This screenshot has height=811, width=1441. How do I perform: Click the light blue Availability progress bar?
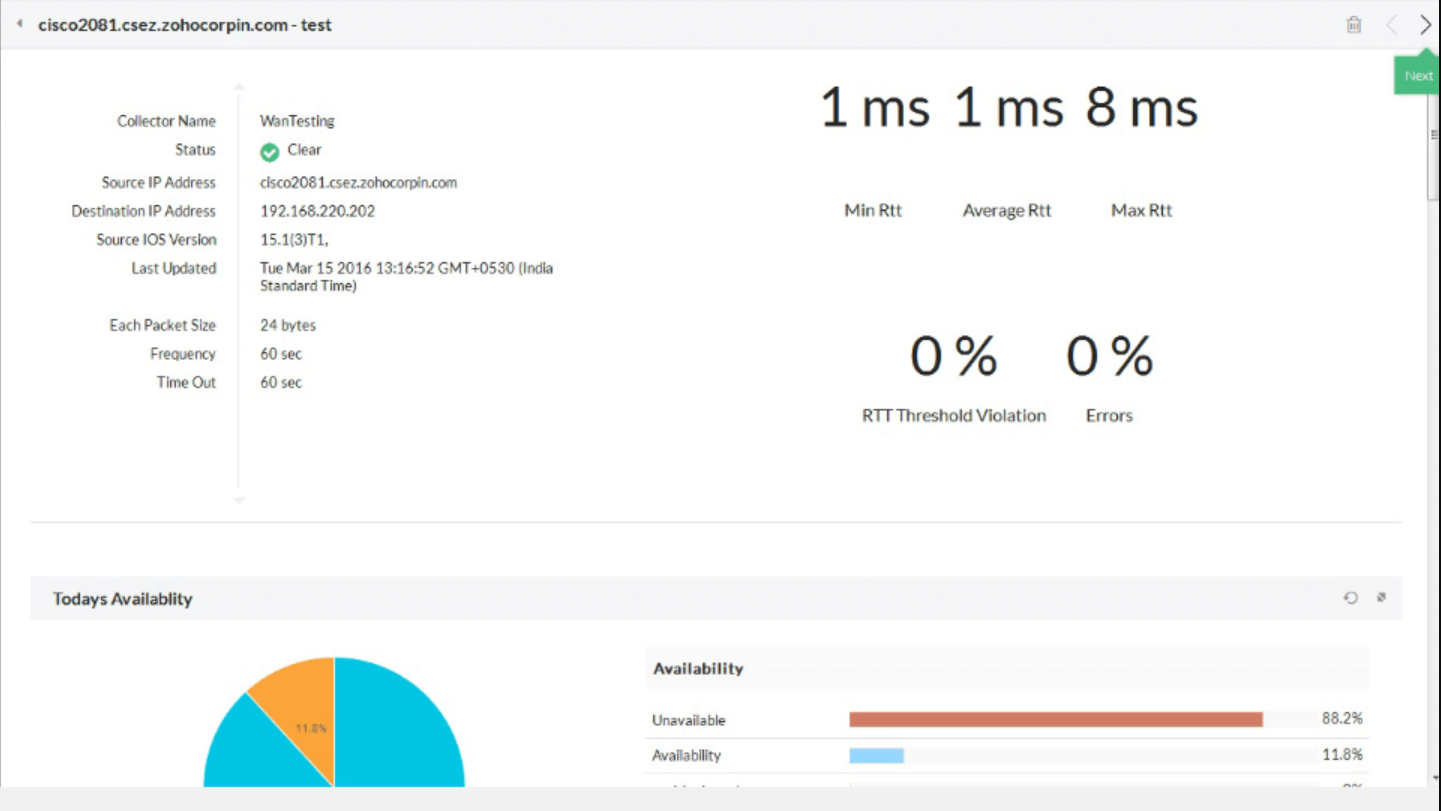pos(876,755)
